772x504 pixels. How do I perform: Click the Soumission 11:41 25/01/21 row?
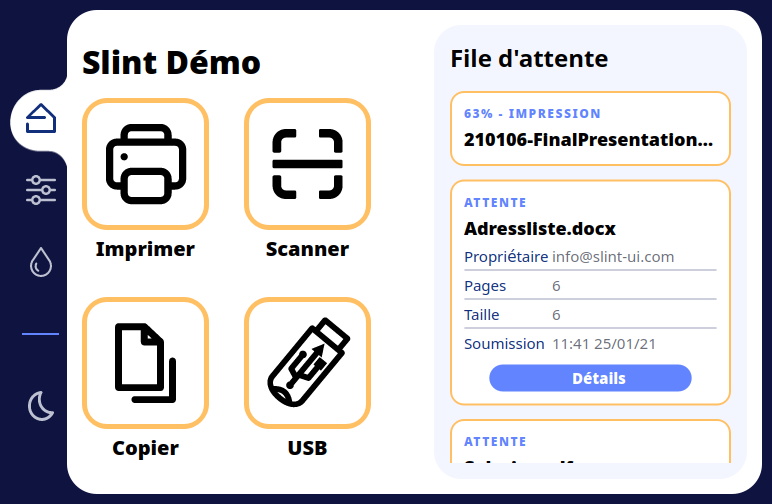pyautogui.click(x=590, y=344)
